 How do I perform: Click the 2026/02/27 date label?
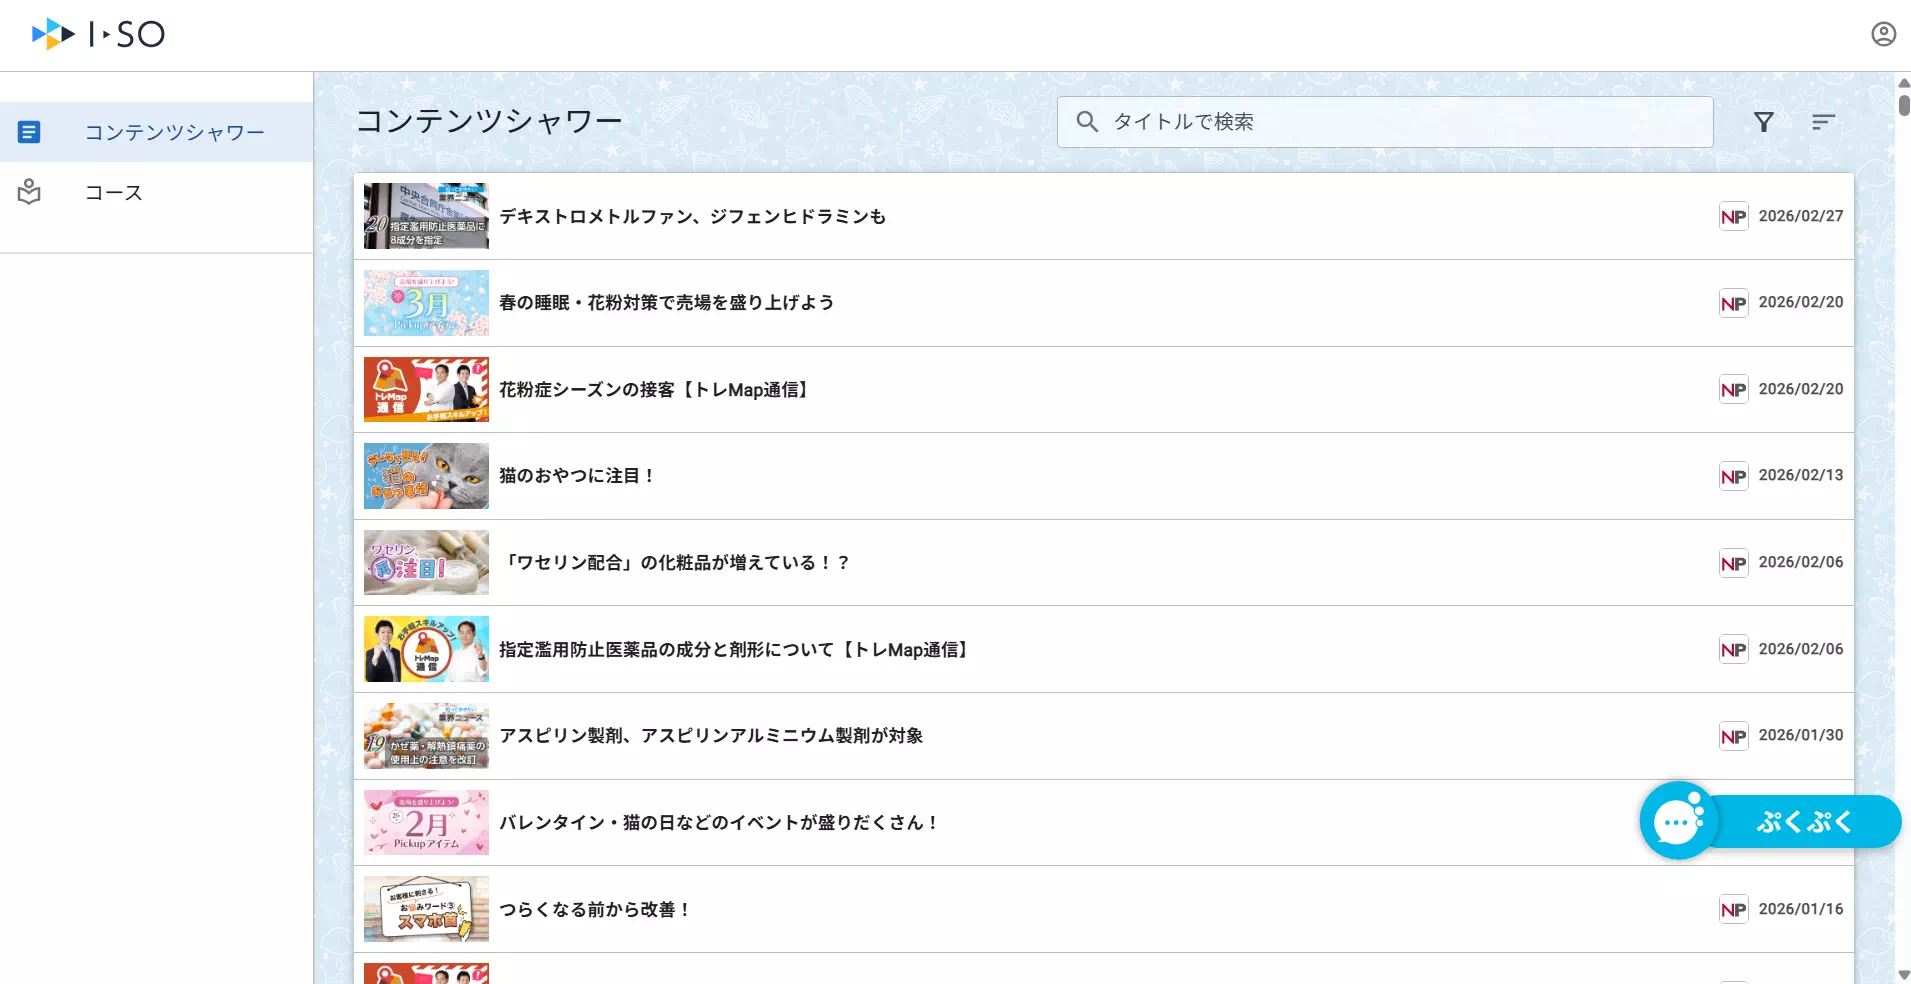(x=1800, y=215)
